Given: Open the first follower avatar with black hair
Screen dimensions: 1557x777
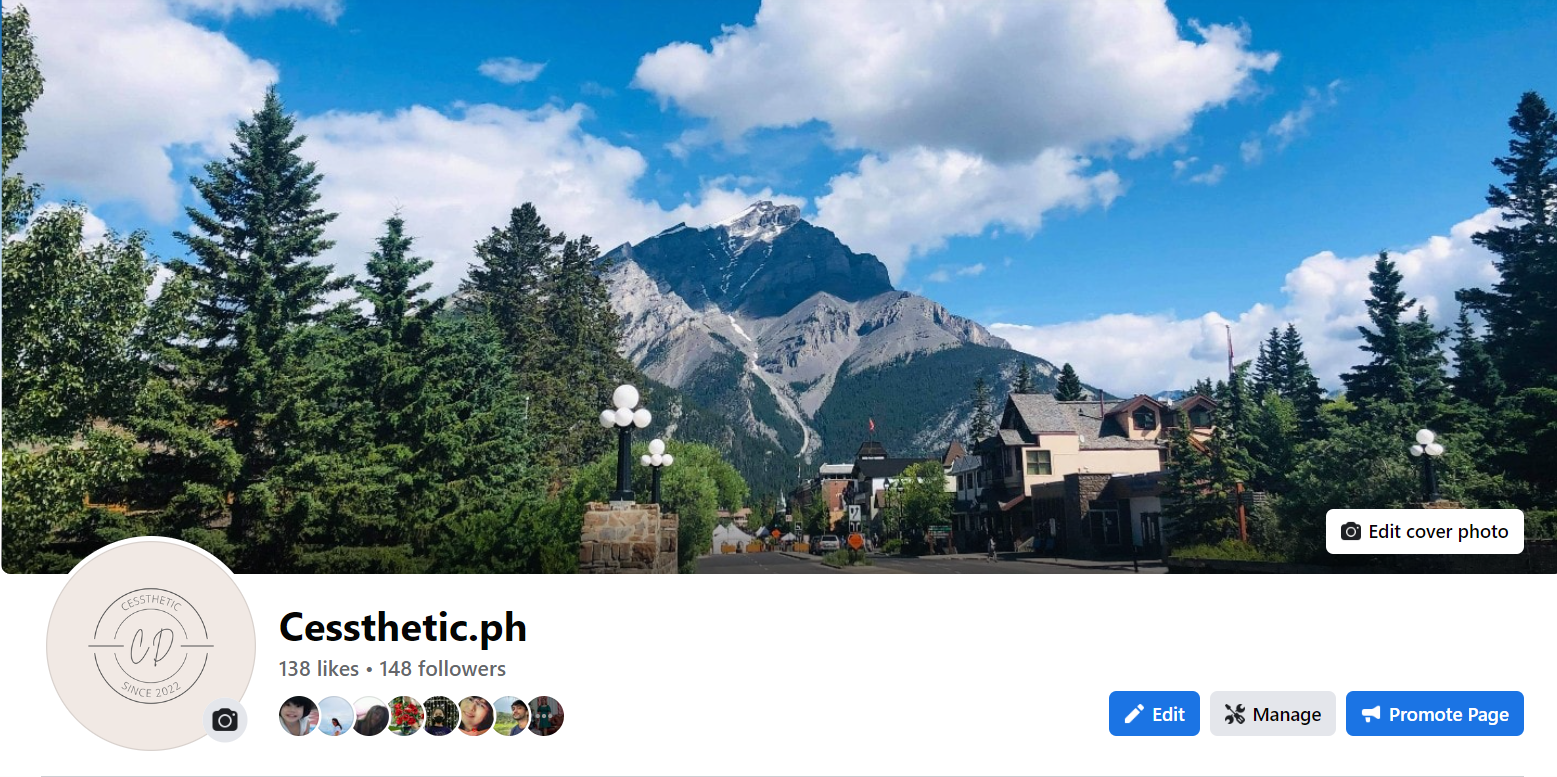Looking at the screenshot, I should click(298, 716).
